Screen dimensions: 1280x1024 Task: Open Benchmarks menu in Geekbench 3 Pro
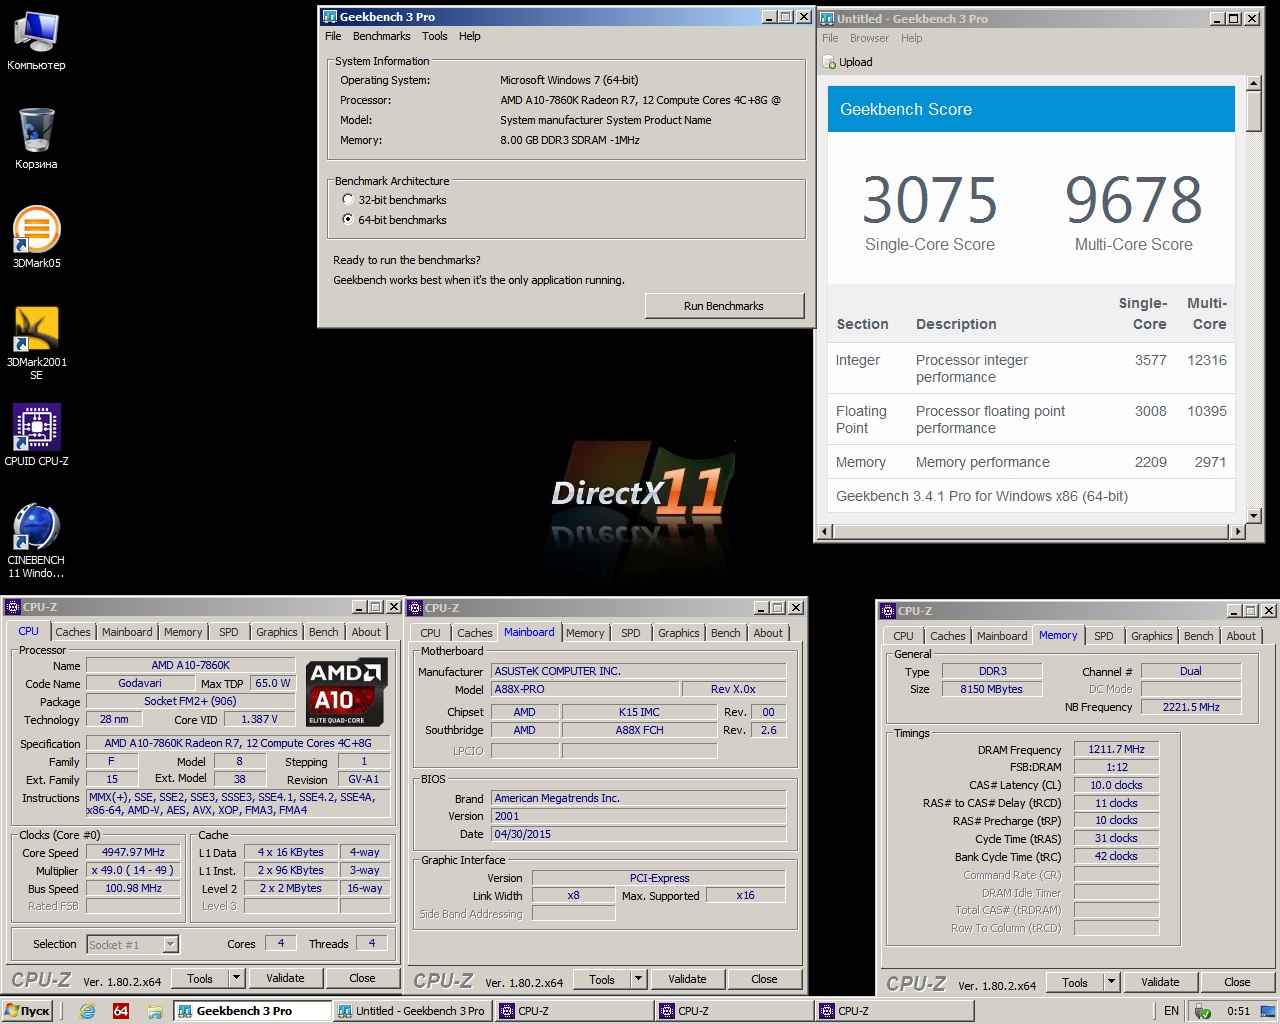(381, 36)
